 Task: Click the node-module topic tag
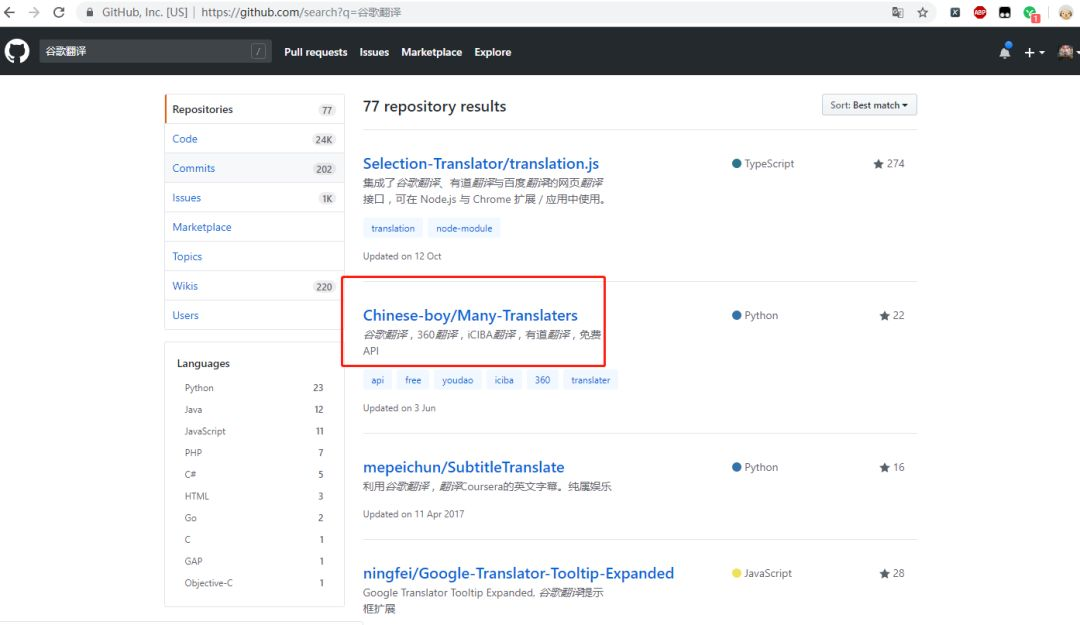[464, 228]
